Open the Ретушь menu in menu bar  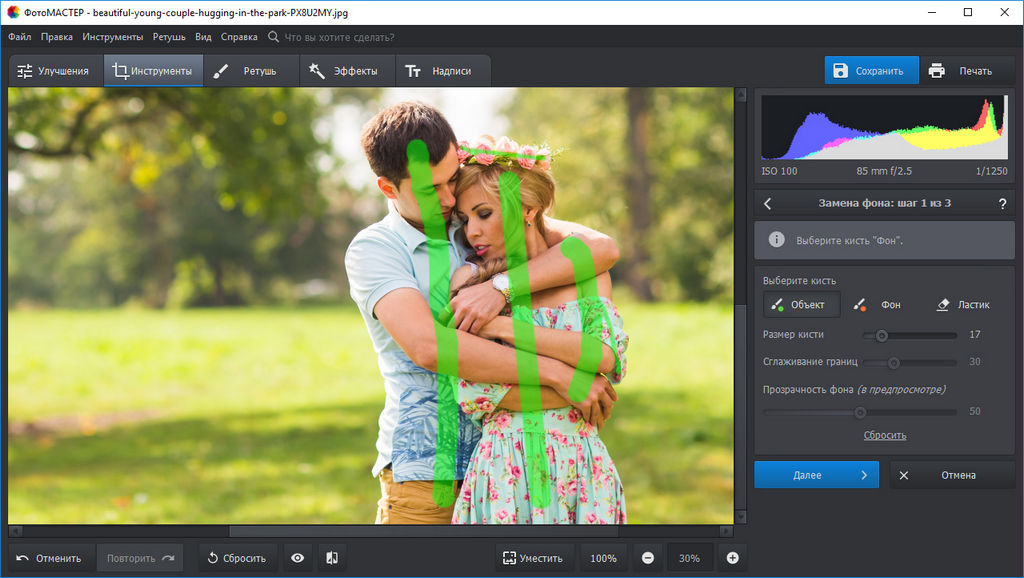point(169,37)
